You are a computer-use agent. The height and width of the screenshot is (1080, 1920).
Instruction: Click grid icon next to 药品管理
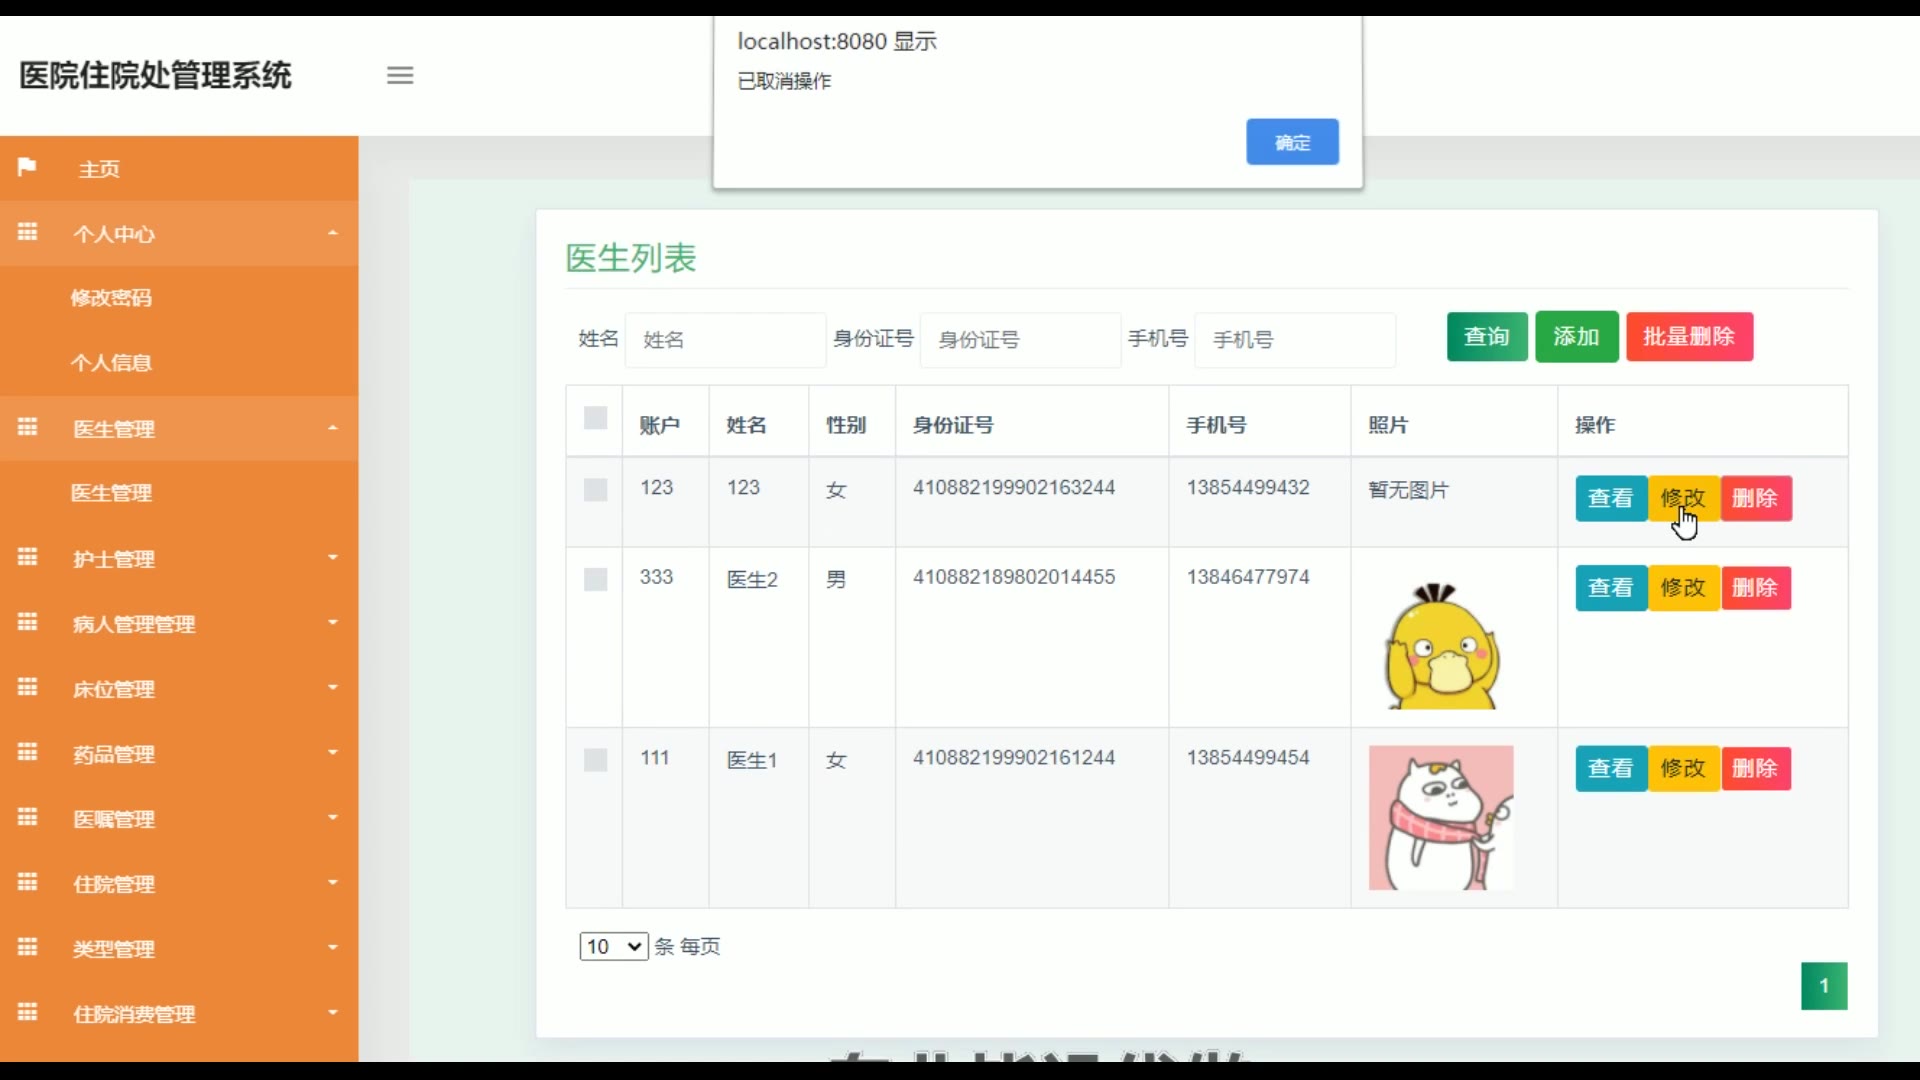[28, 753]
